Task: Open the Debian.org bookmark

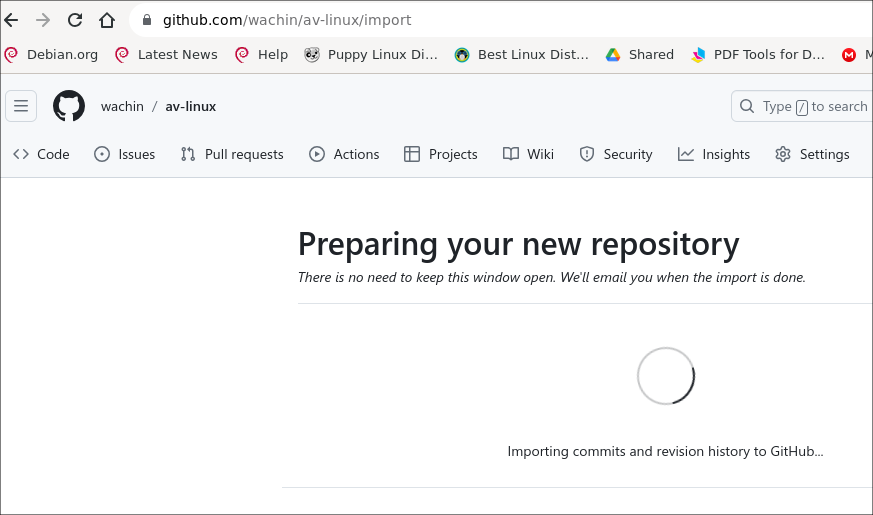Action: [51, 55]
